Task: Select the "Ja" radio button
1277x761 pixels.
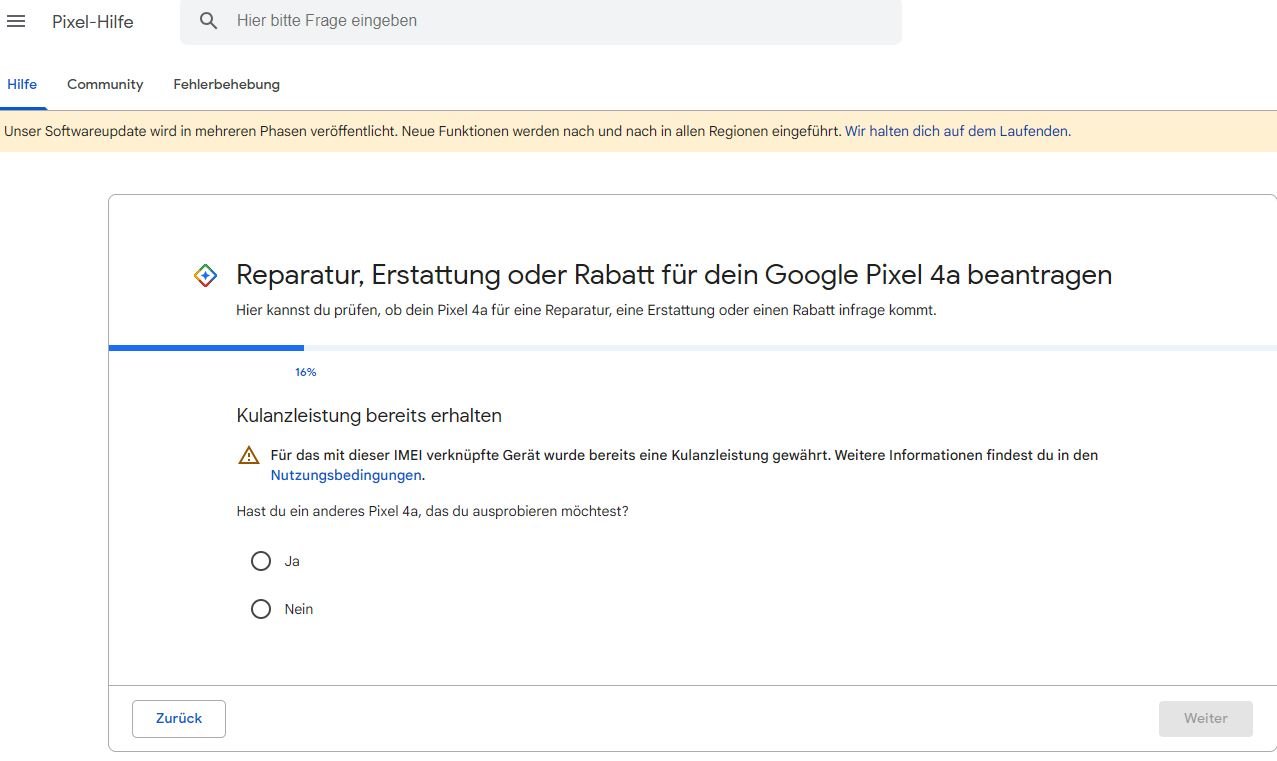Action: click(x=261, y=561)
